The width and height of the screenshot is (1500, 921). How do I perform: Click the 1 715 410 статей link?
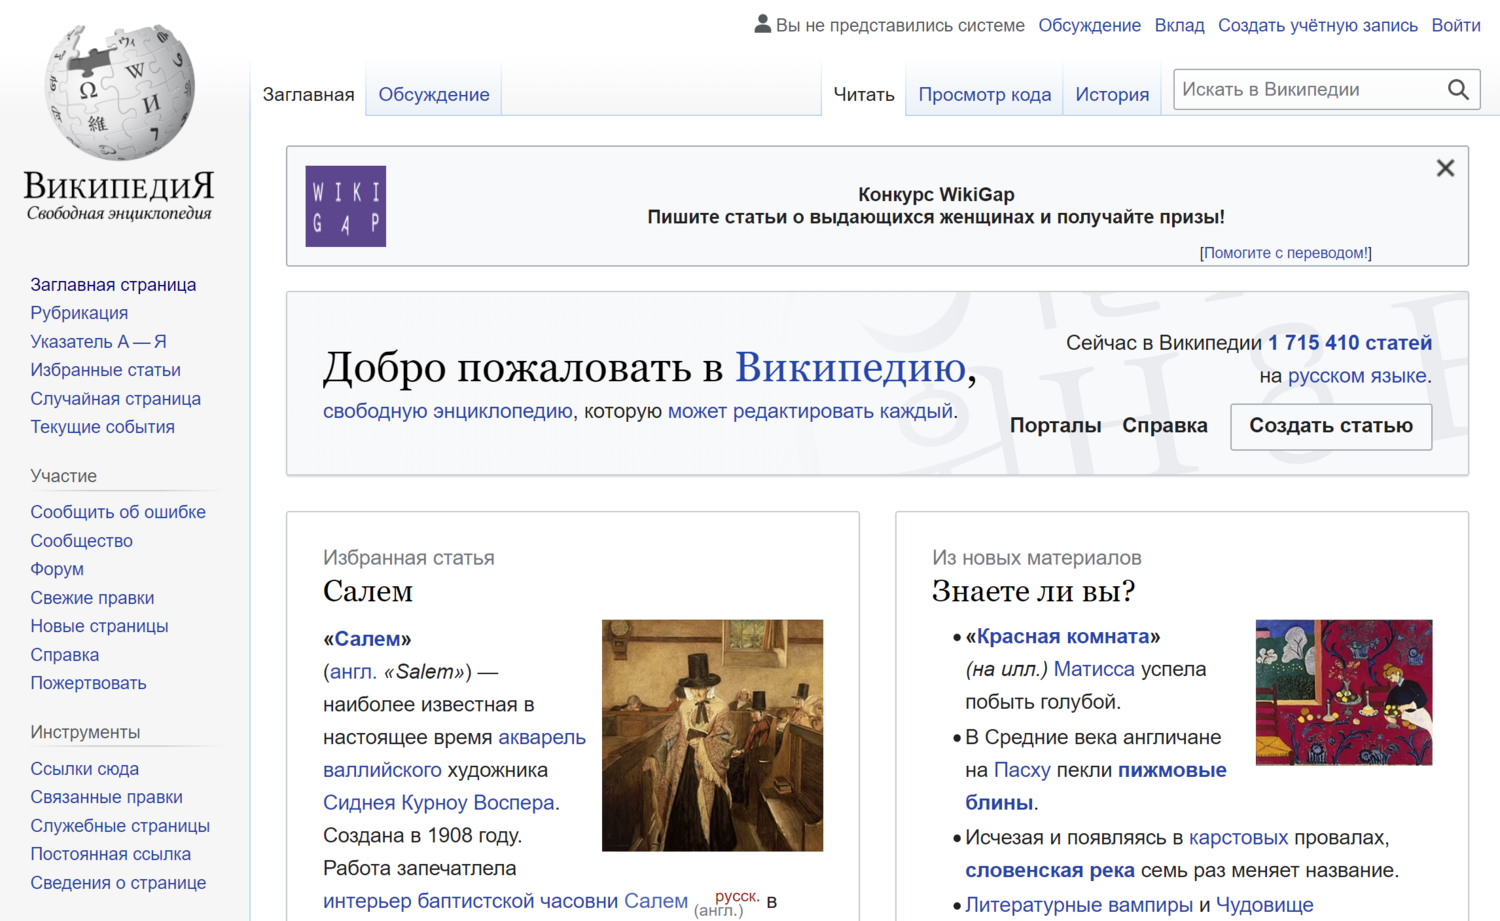(1350, 343)
